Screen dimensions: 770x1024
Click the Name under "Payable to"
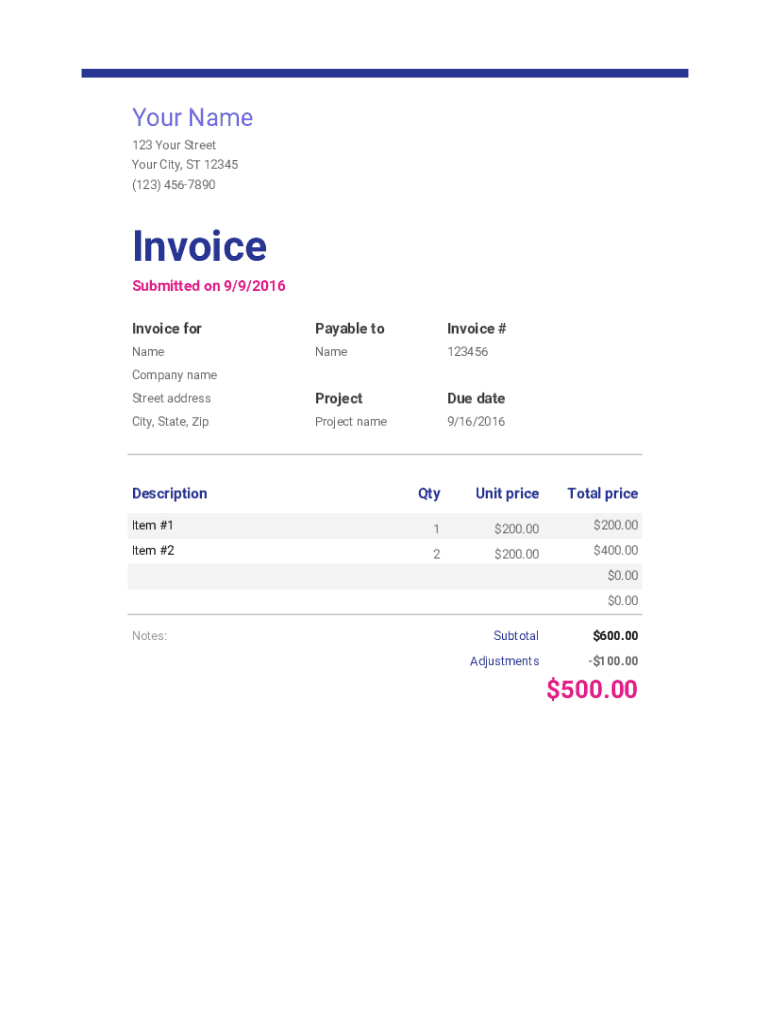[331, 352]
